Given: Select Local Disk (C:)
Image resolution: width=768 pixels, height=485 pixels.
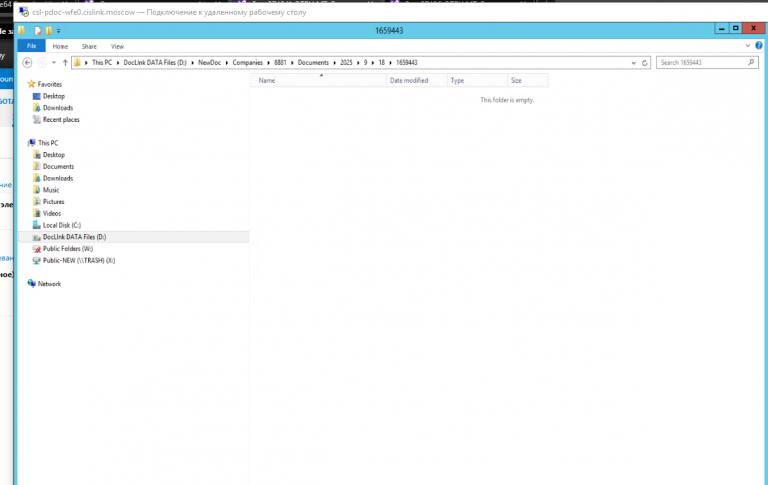Looking at the screenshot, I should 62,225.
